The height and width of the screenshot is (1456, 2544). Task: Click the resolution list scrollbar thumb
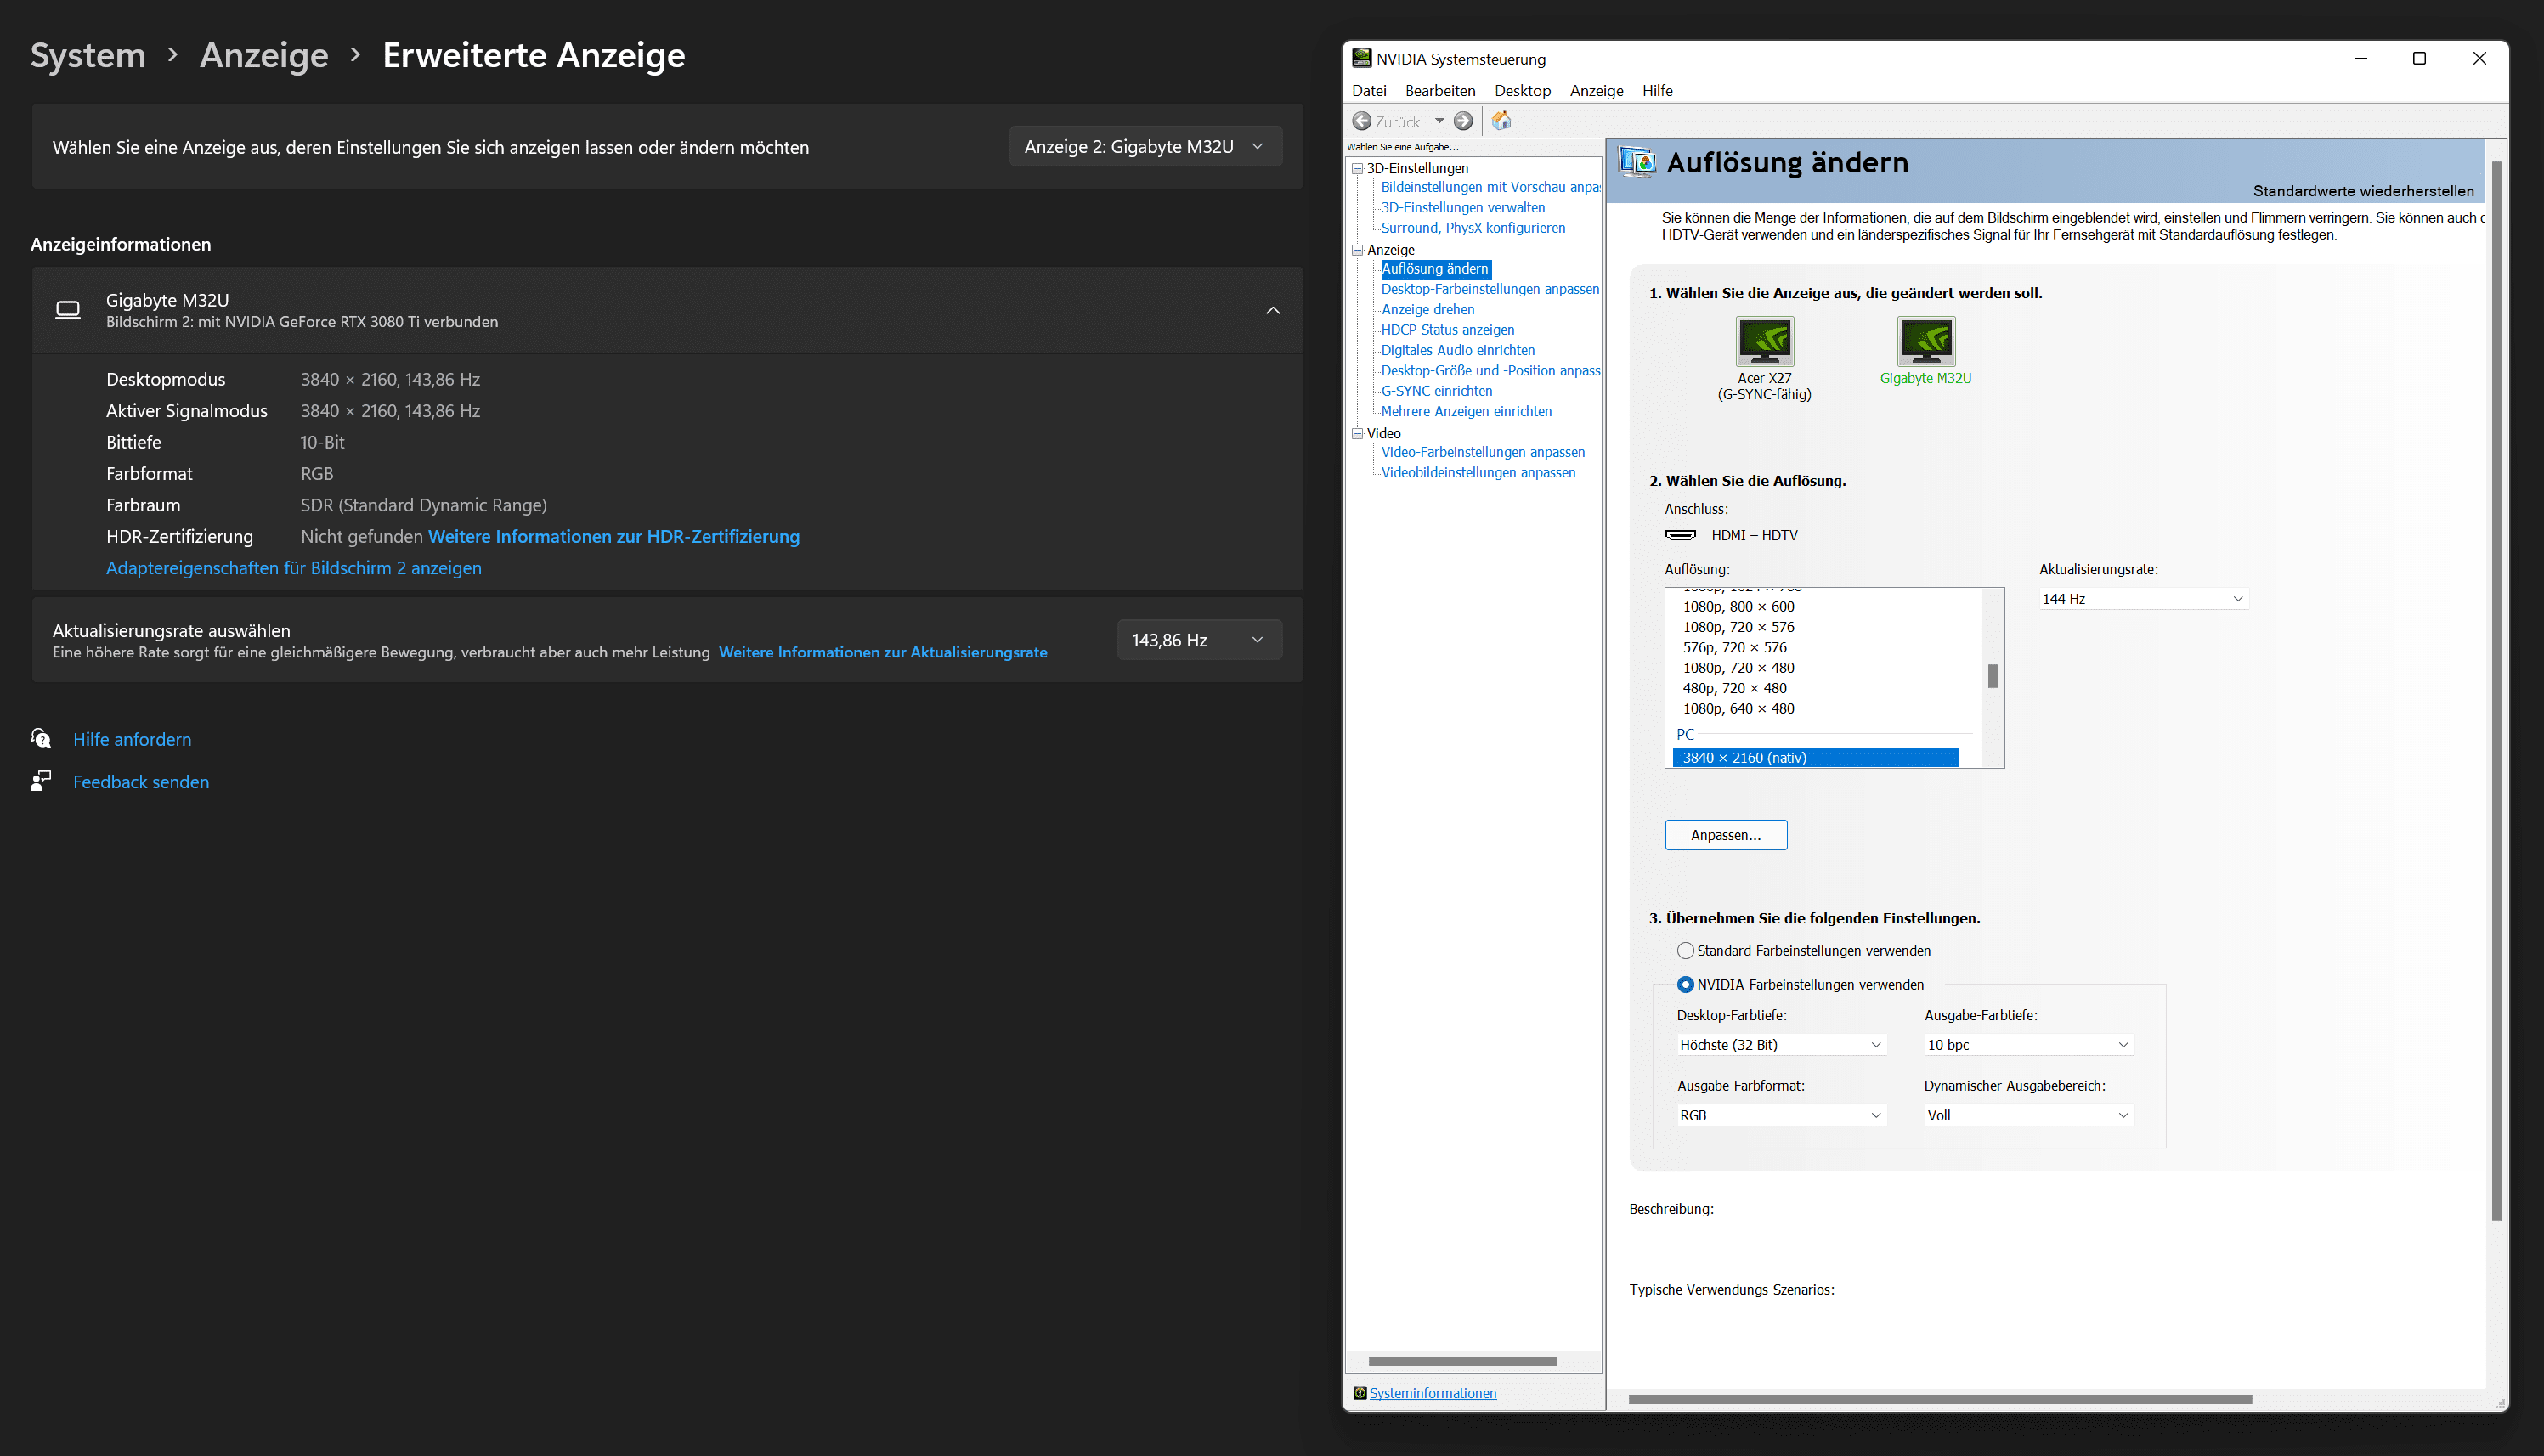pyautogui.click(x=1993, y=676)
